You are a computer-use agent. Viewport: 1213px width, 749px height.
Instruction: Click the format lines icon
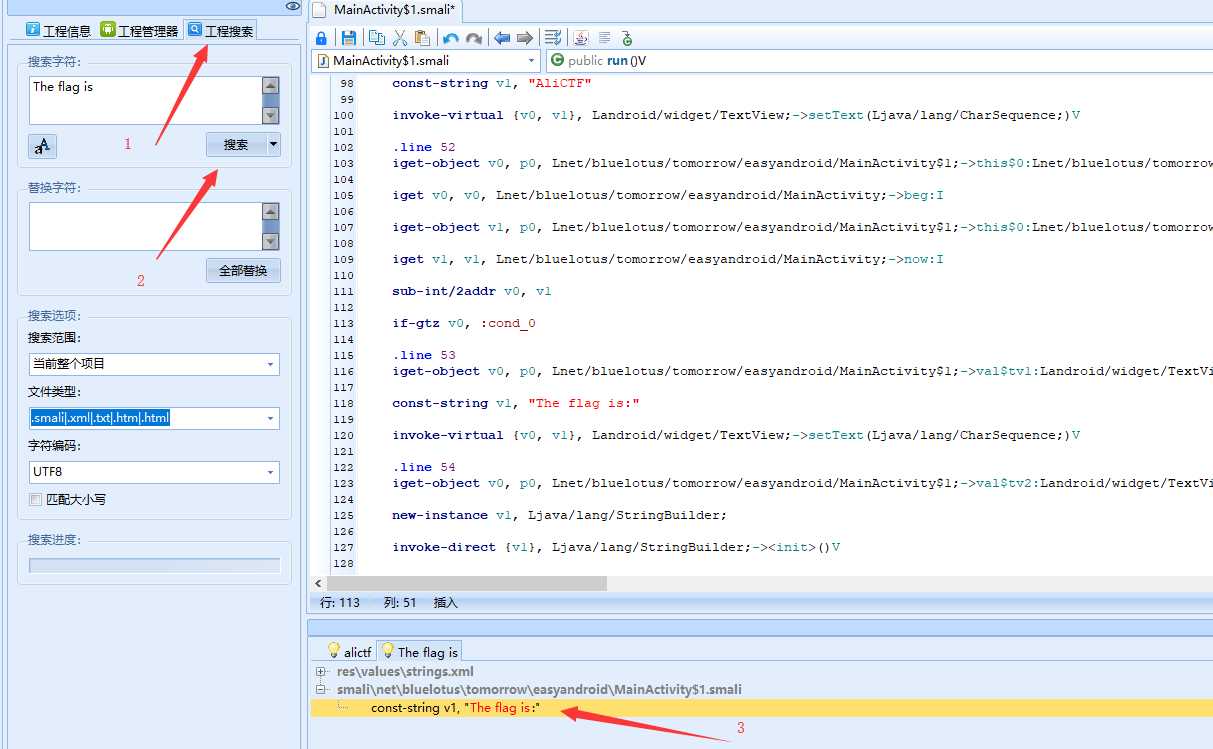tap(553, 38)
